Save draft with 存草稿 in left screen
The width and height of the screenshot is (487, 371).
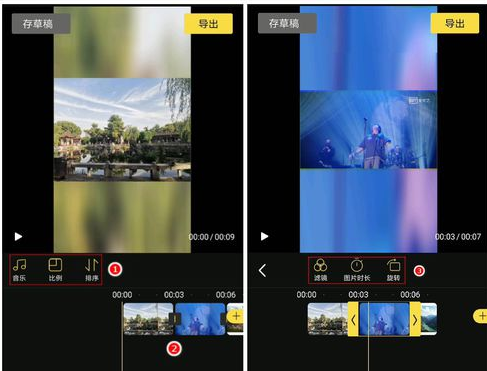[41, 24]
